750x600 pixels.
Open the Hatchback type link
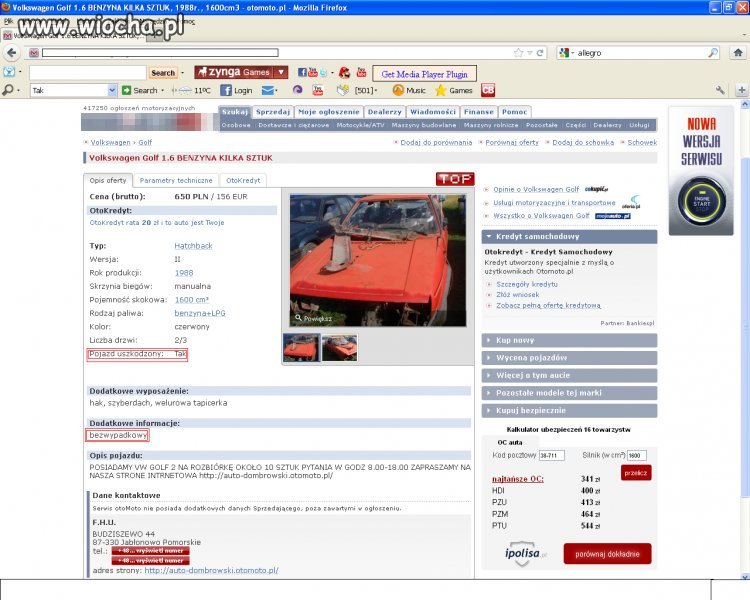click(193, 246)
